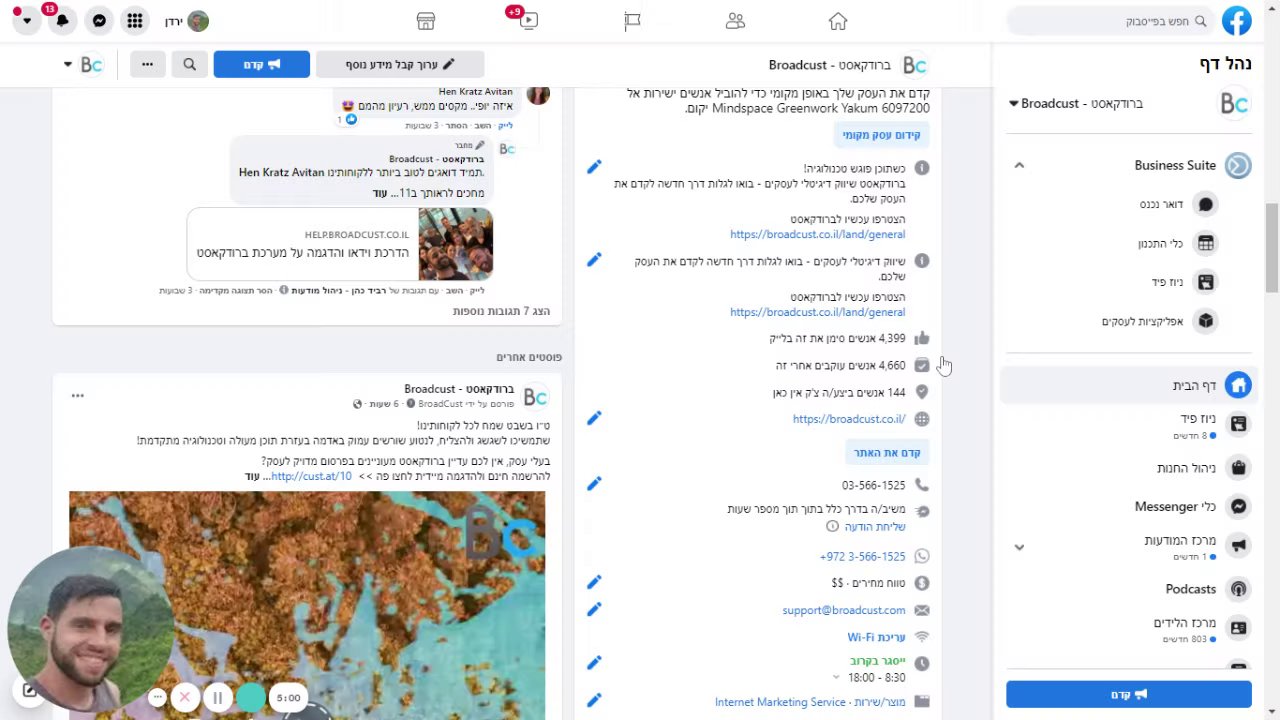Click the 'שליחת הודעה' send message link

point(874,526)
